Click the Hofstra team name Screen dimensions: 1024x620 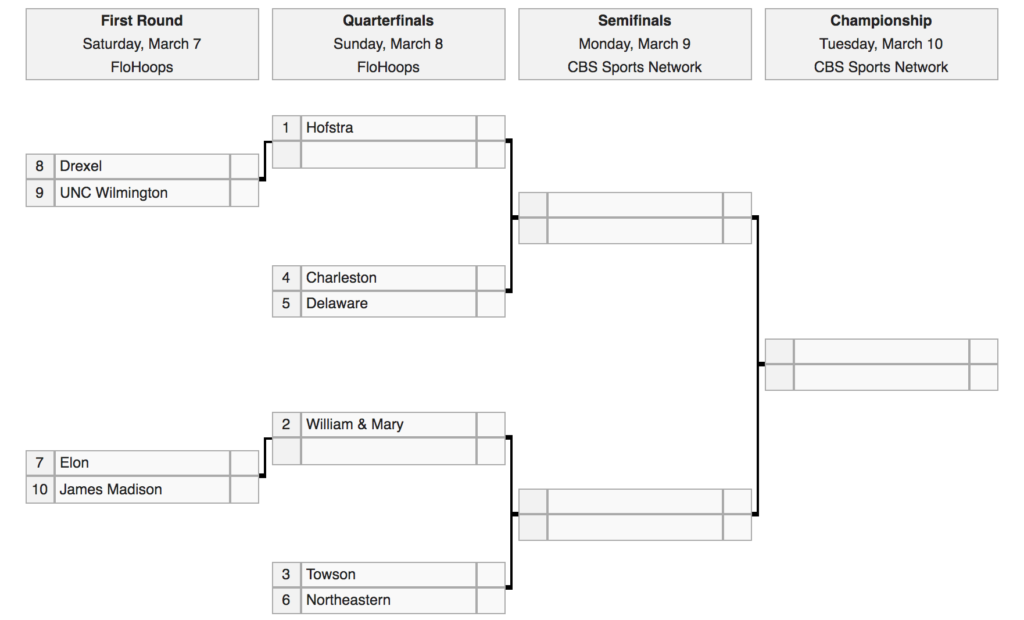click(x=329, y=128)
